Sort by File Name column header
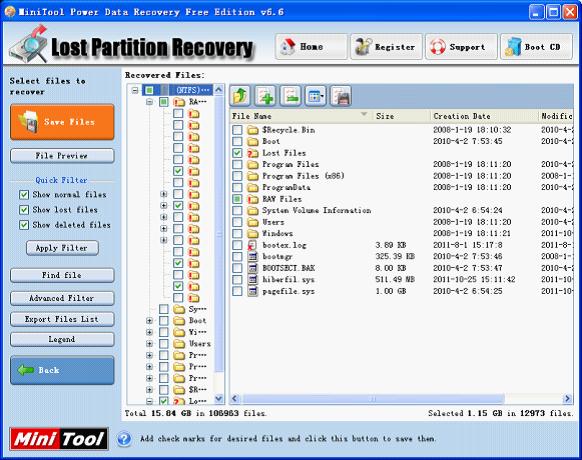 tap(301, 116)
